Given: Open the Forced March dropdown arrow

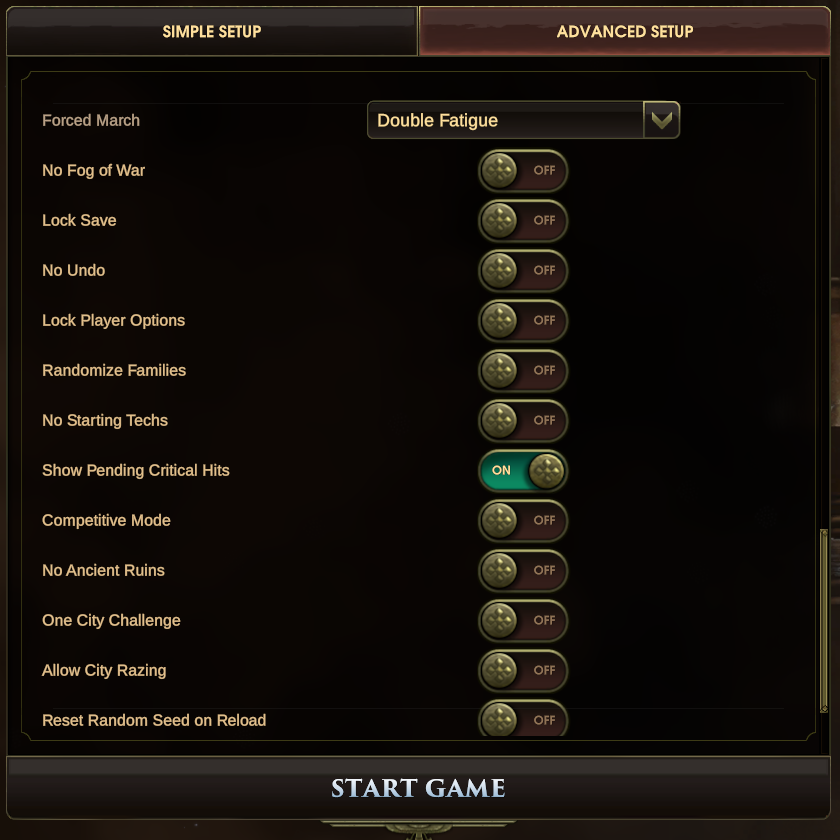Looking at the screenshot, I should (x=661, y=120).
